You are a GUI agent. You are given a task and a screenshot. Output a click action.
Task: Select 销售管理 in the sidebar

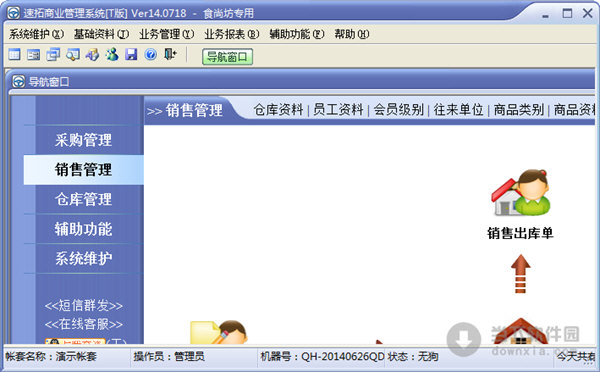pyautogui.click(x=83, y=170)
